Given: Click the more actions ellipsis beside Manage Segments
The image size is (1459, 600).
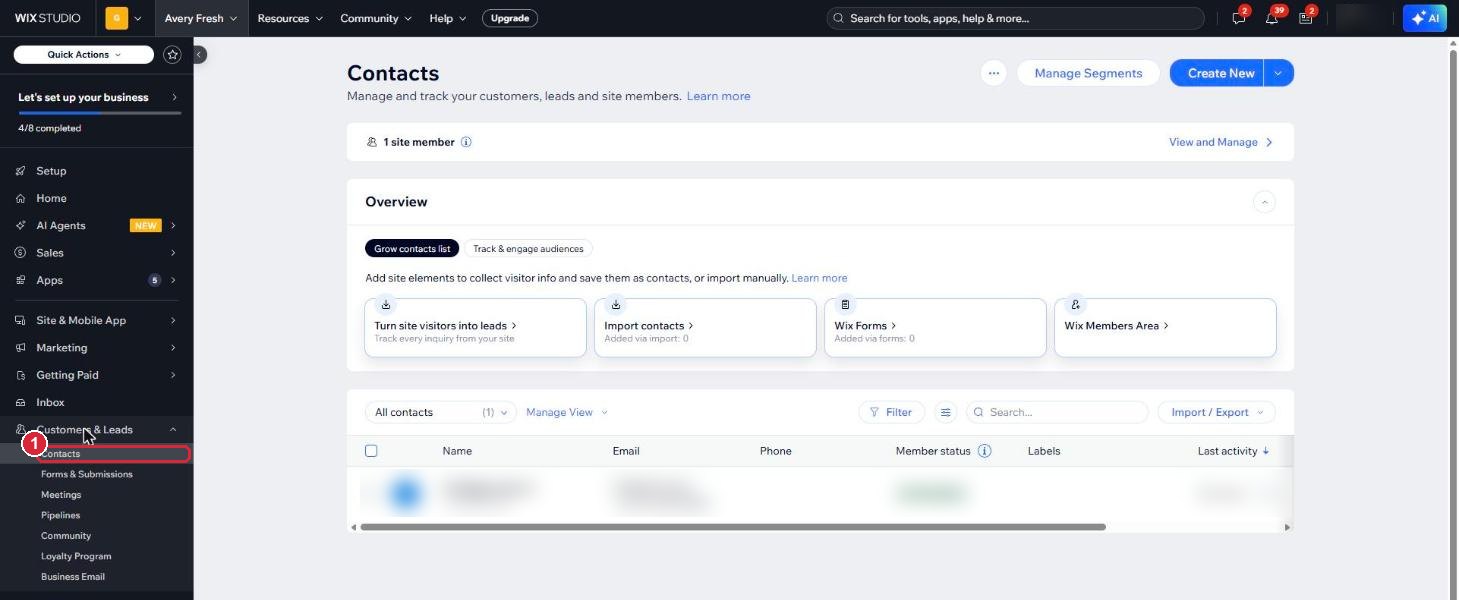Looking at the screenshot, I should tap(993, 73).
